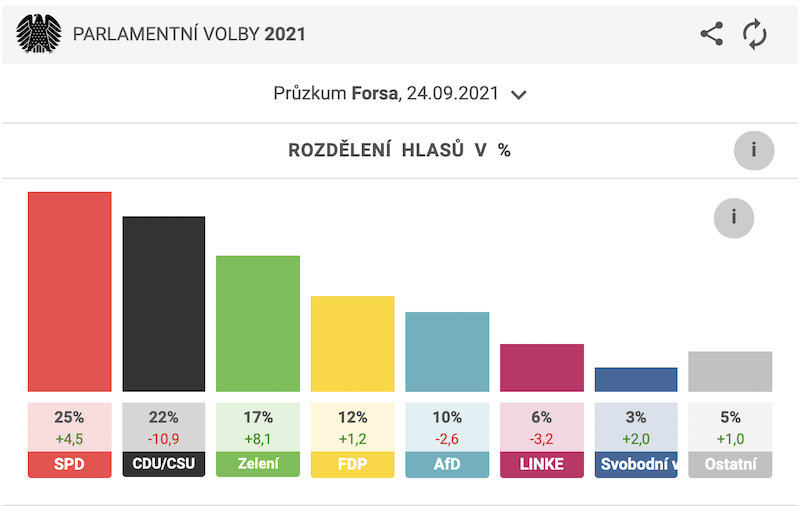Click the teal AfD bar
The height and width of the screenshot is (509, 800).
tap(447, 351)
